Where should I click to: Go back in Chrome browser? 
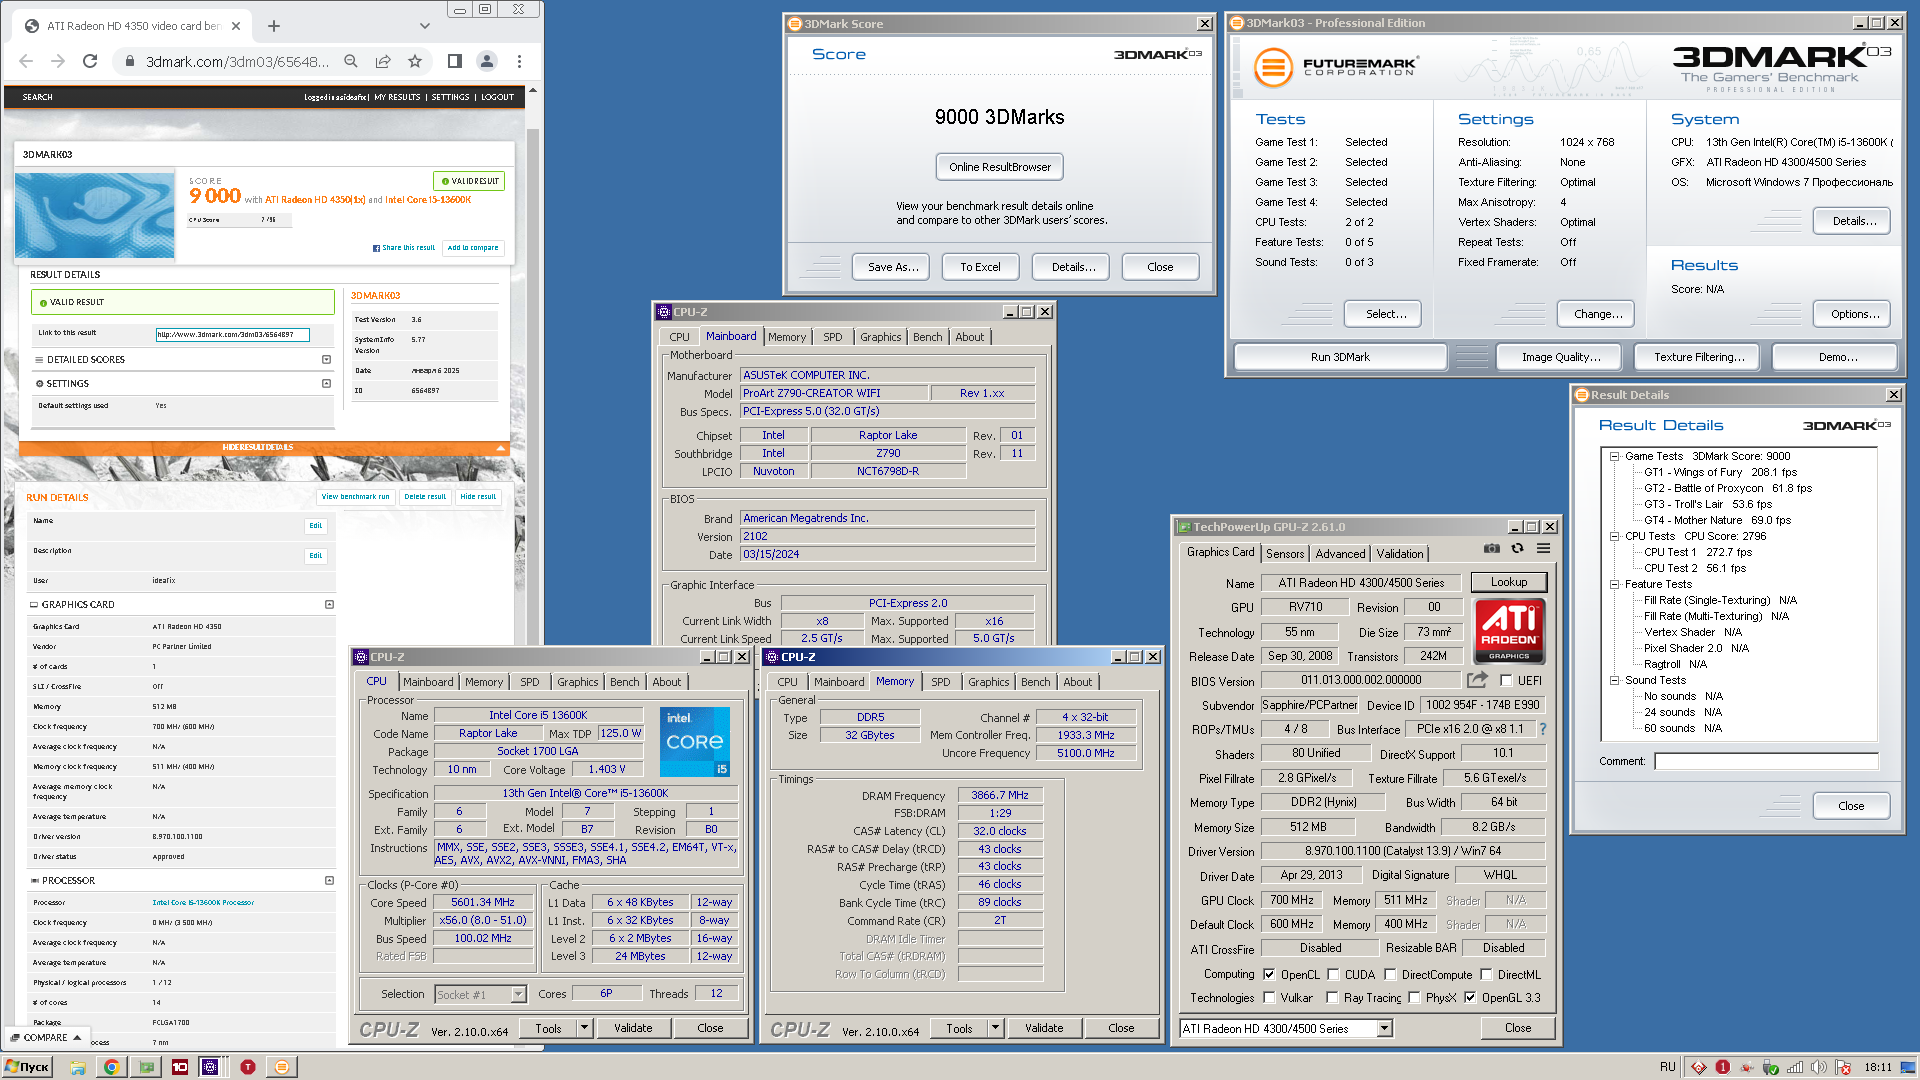tap(26, 61)
